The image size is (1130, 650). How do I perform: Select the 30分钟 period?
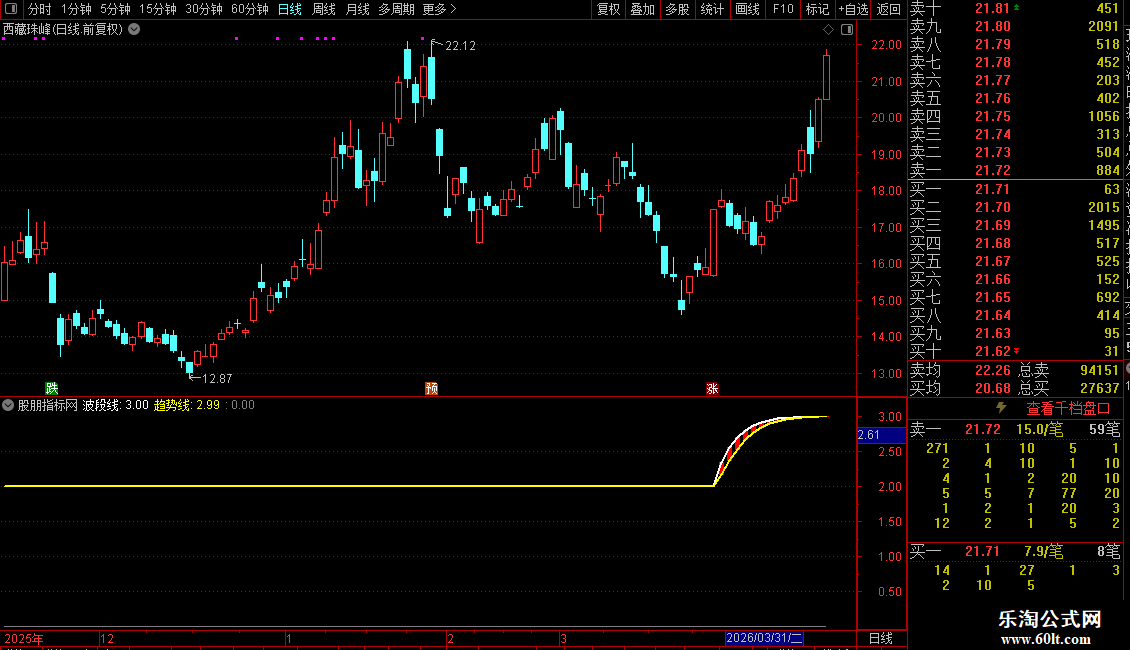coord(204,9)
